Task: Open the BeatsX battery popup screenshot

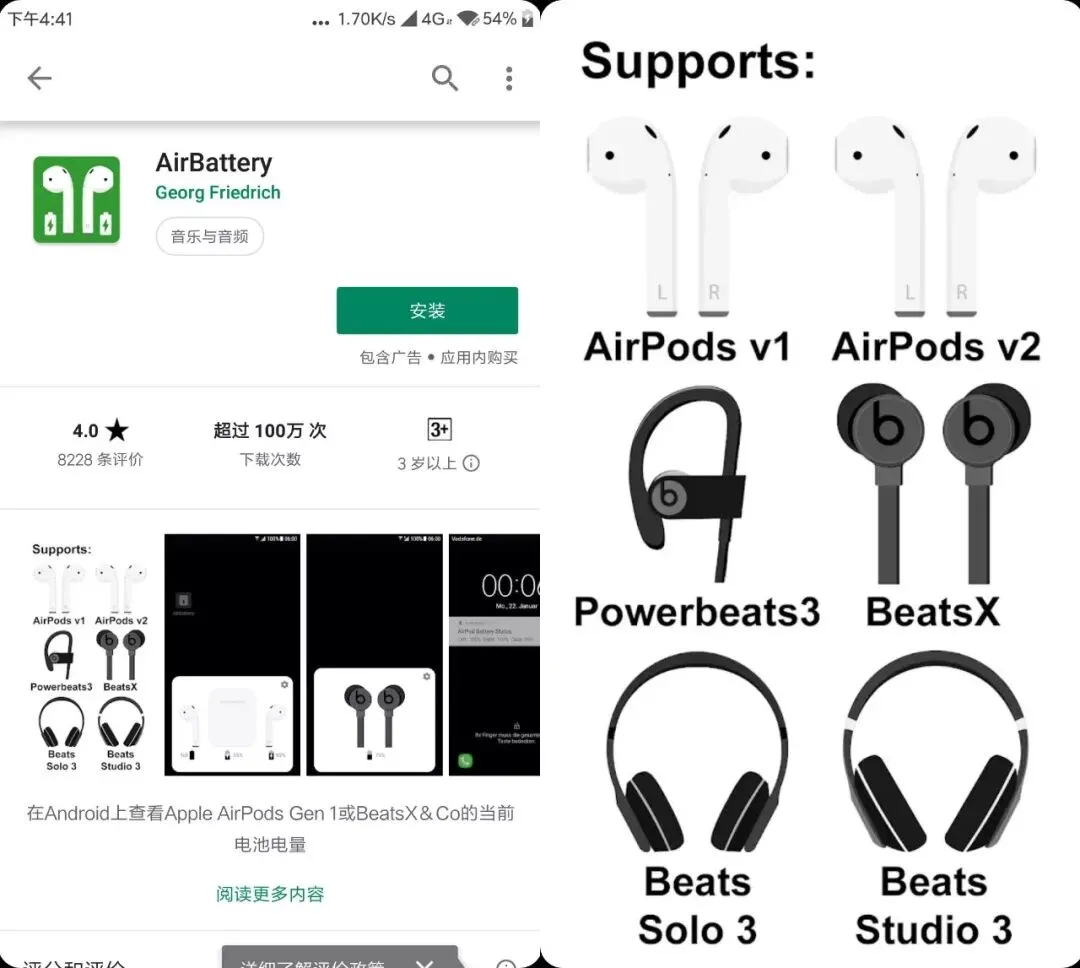Action: click(x=375, y=655)
